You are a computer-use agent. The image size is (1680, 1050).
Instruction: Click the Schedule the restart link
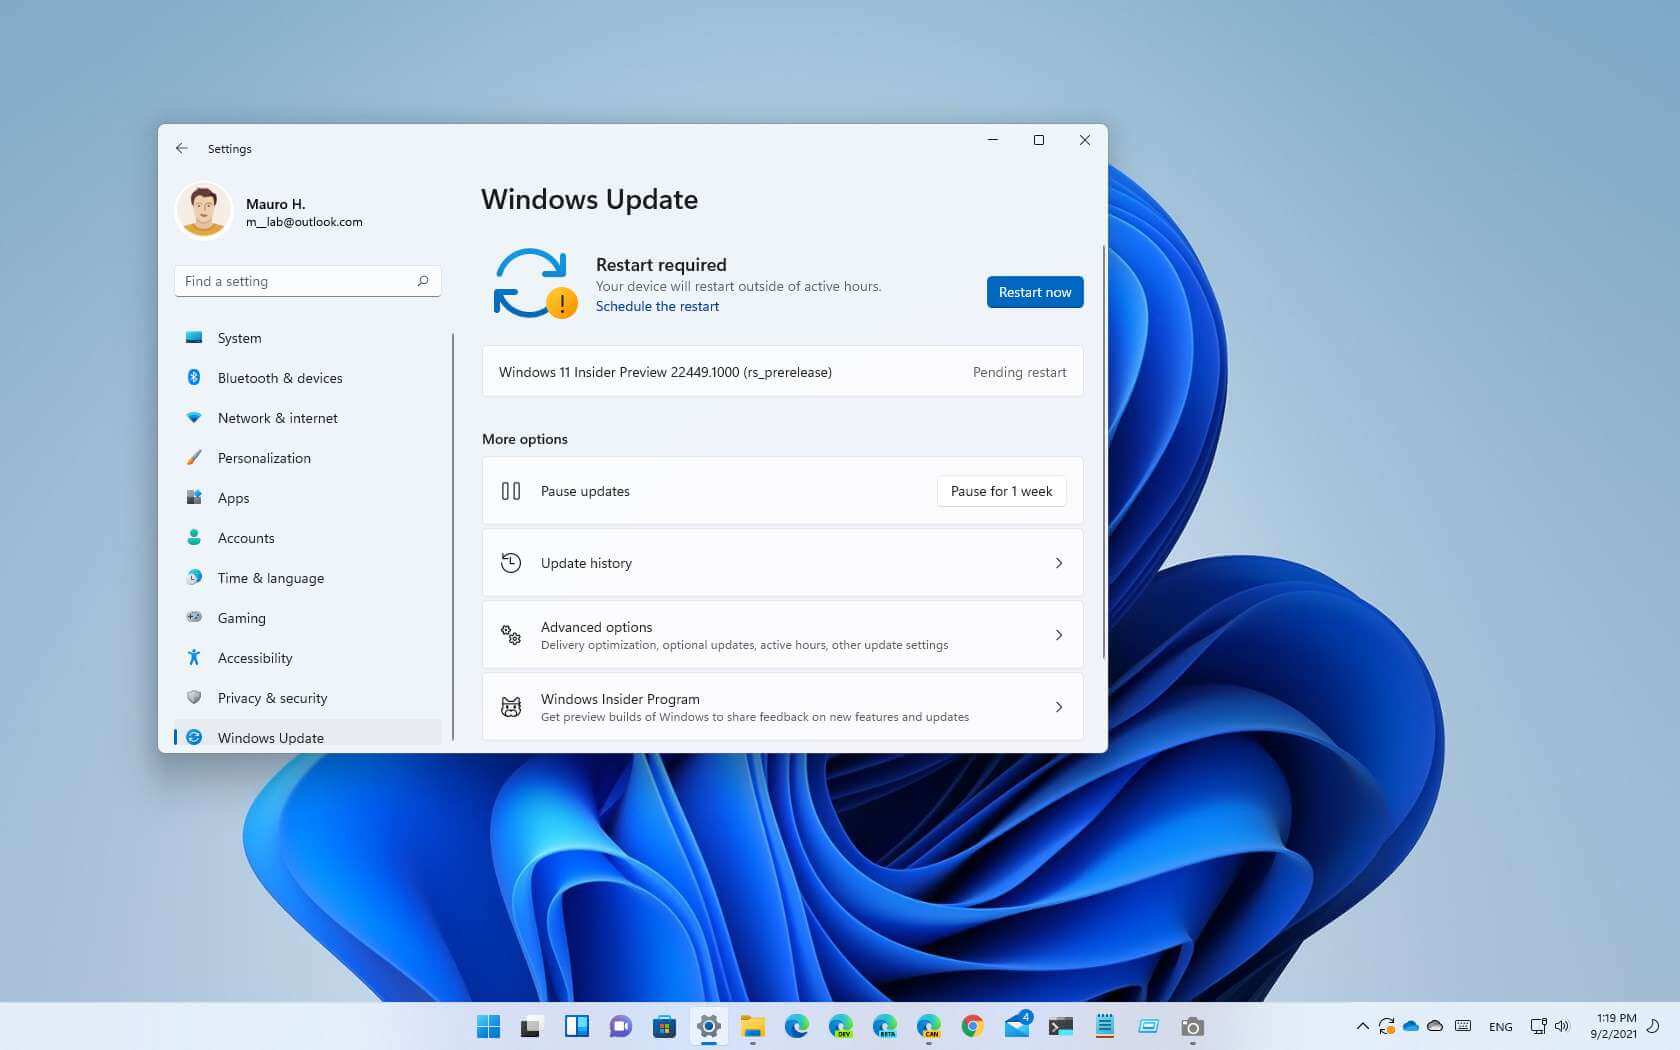point(657,306)
